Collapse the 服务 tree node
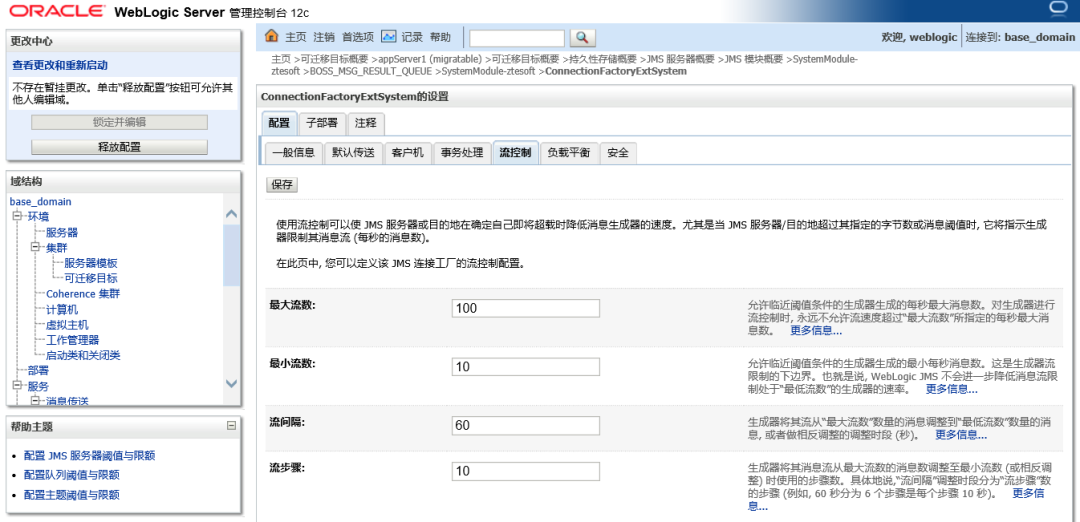 [x=17, y=386]
